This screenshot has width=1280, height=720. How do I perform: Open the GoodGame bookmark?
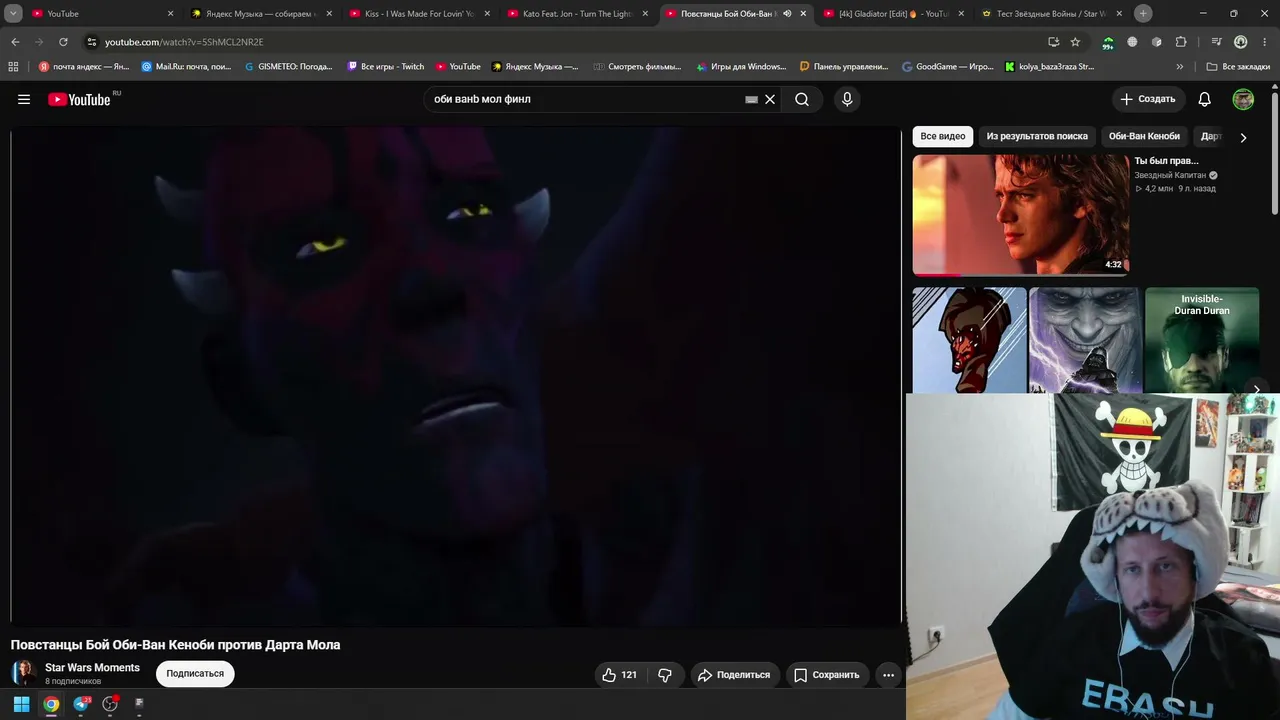coord(948,67)
